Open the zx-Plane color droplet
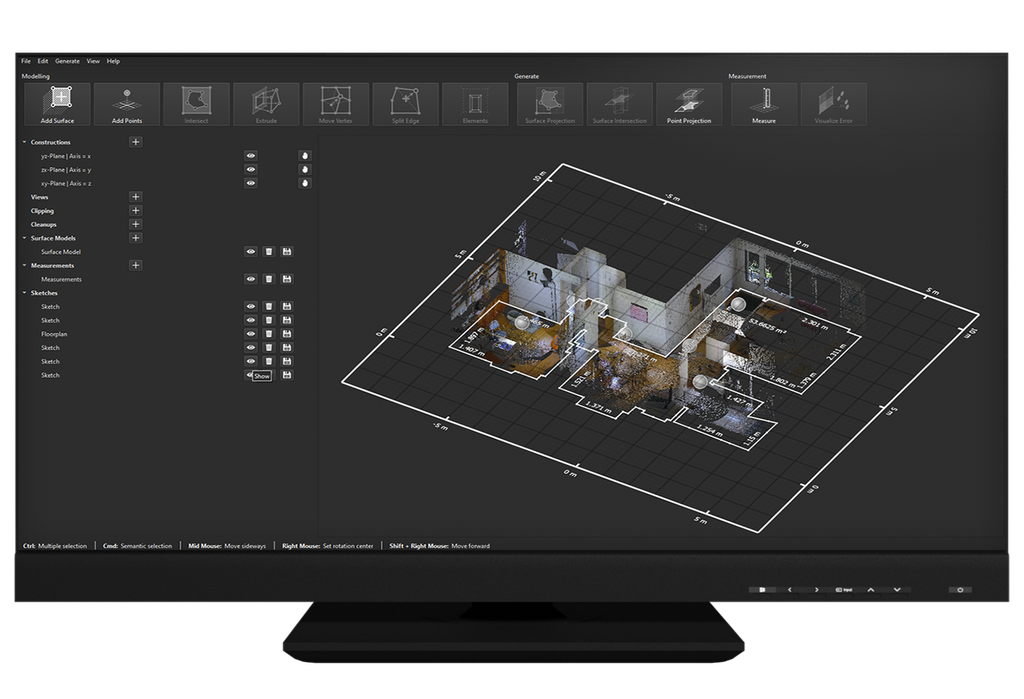1024x699 pixels. point(305,169)
